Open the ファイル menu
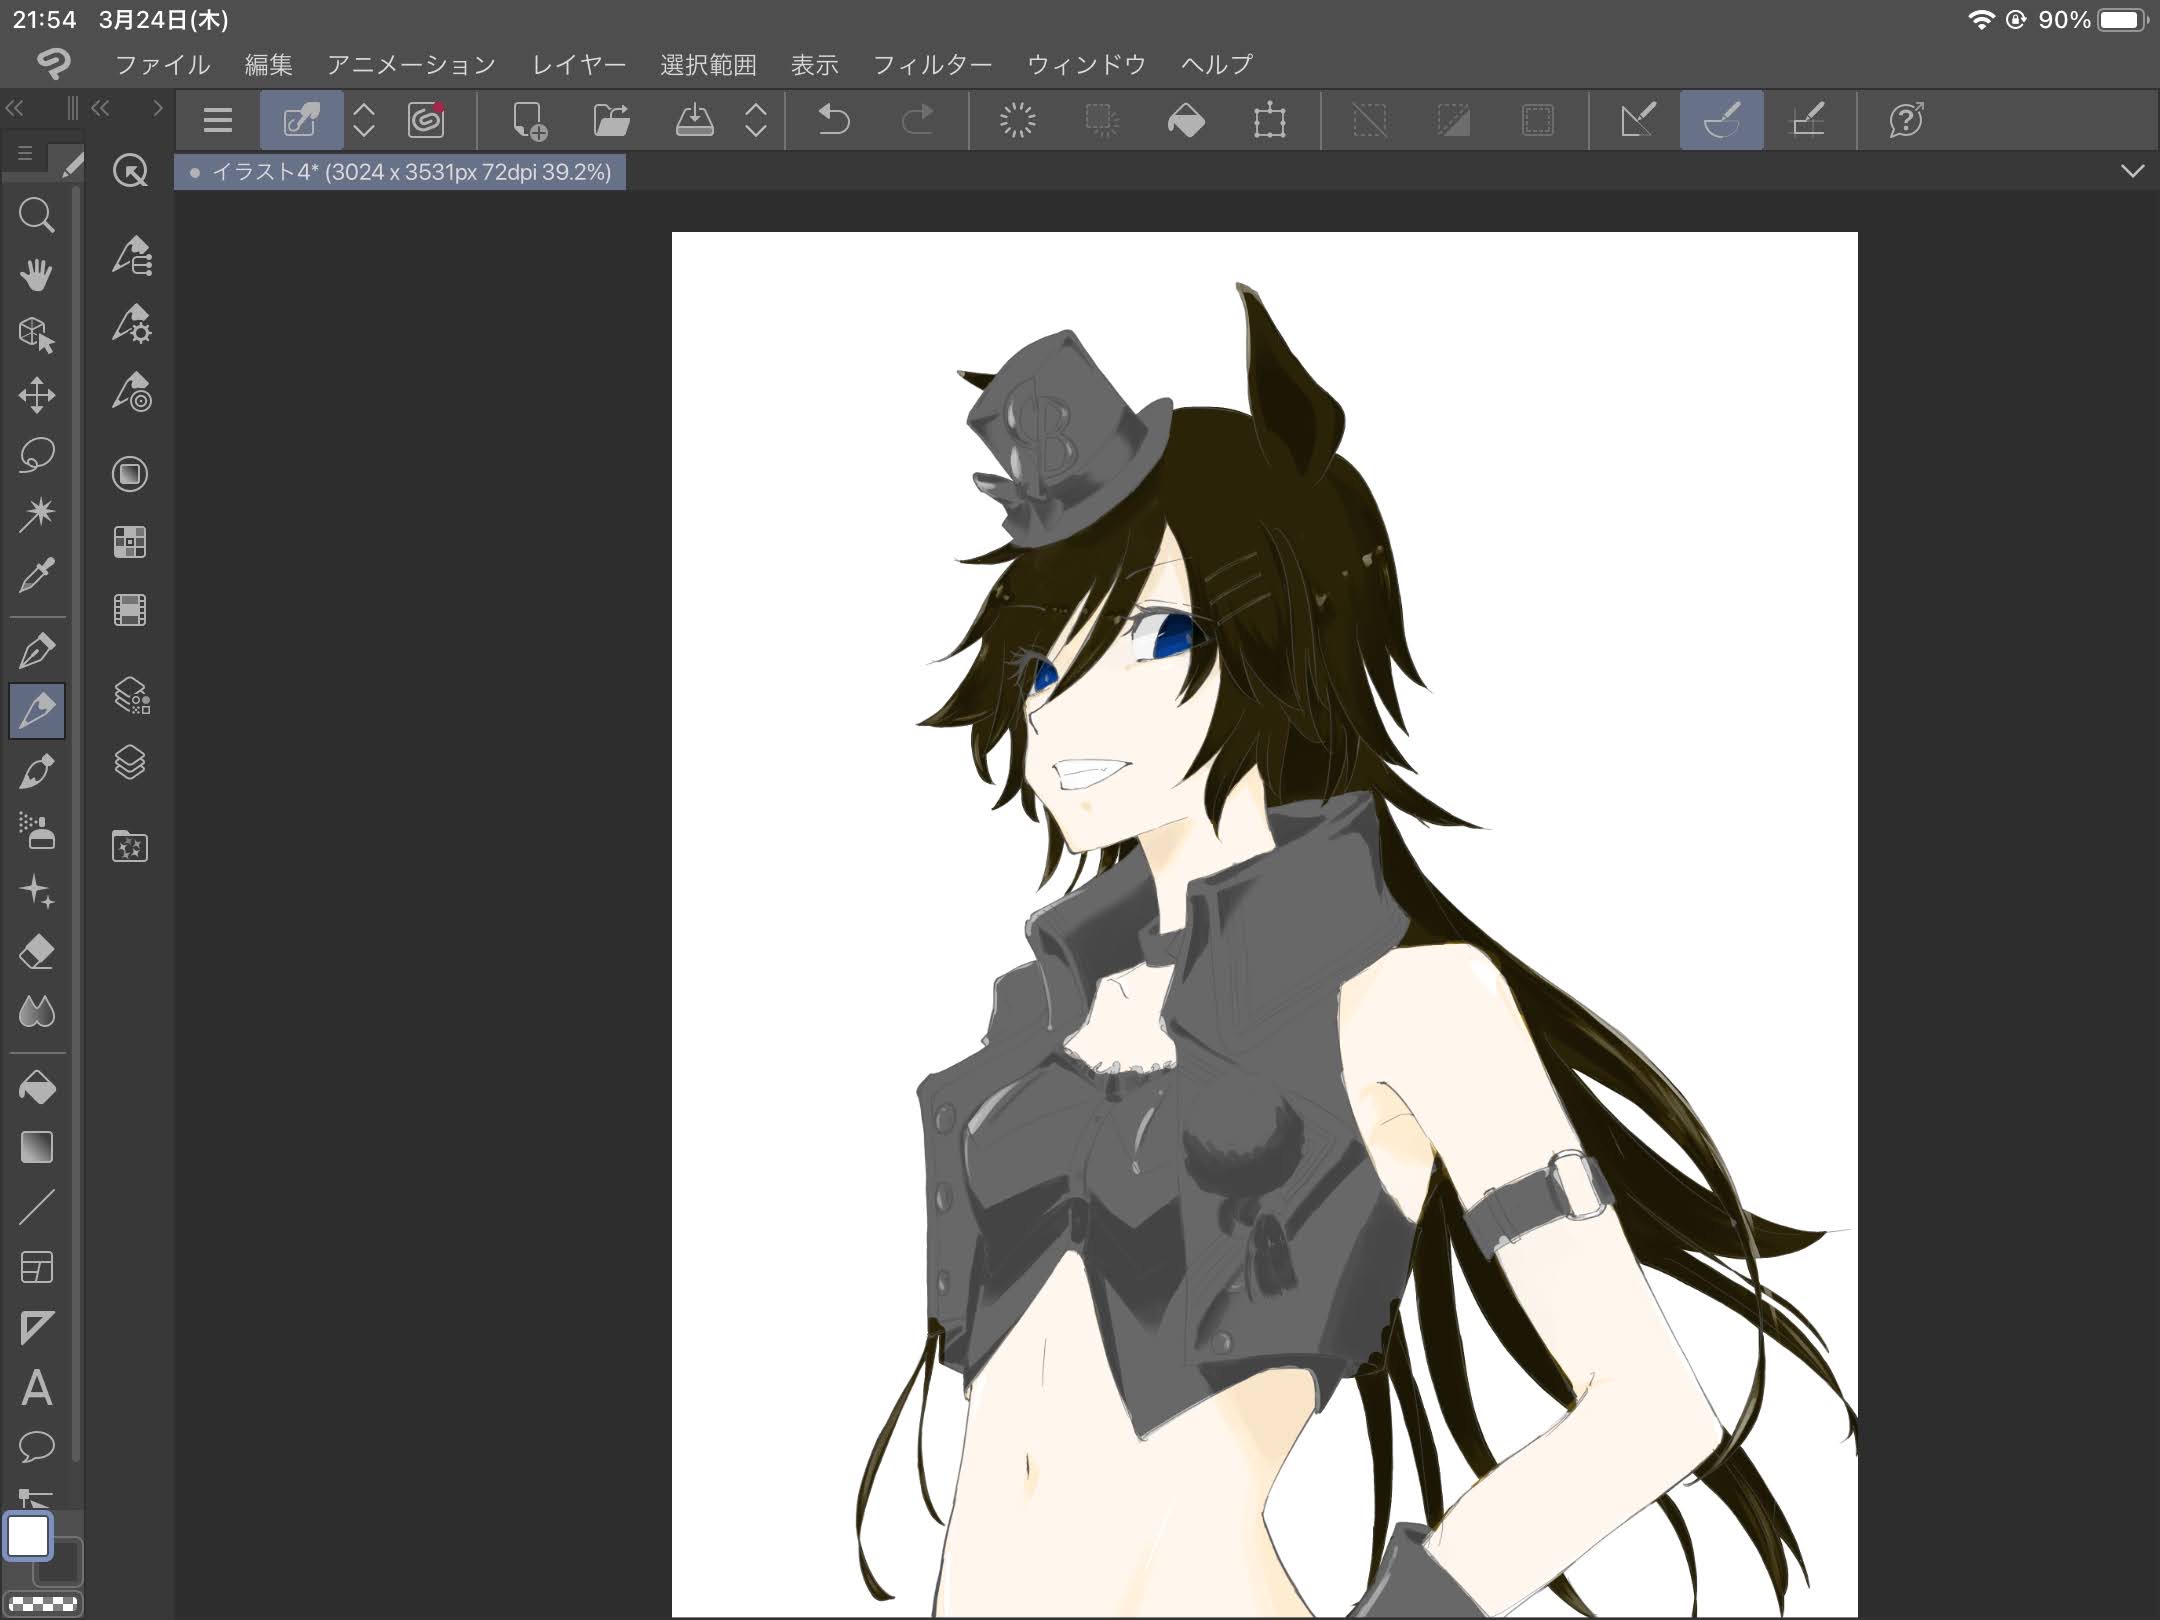Screen dimensions: 2160x1620 pos(162,65)
